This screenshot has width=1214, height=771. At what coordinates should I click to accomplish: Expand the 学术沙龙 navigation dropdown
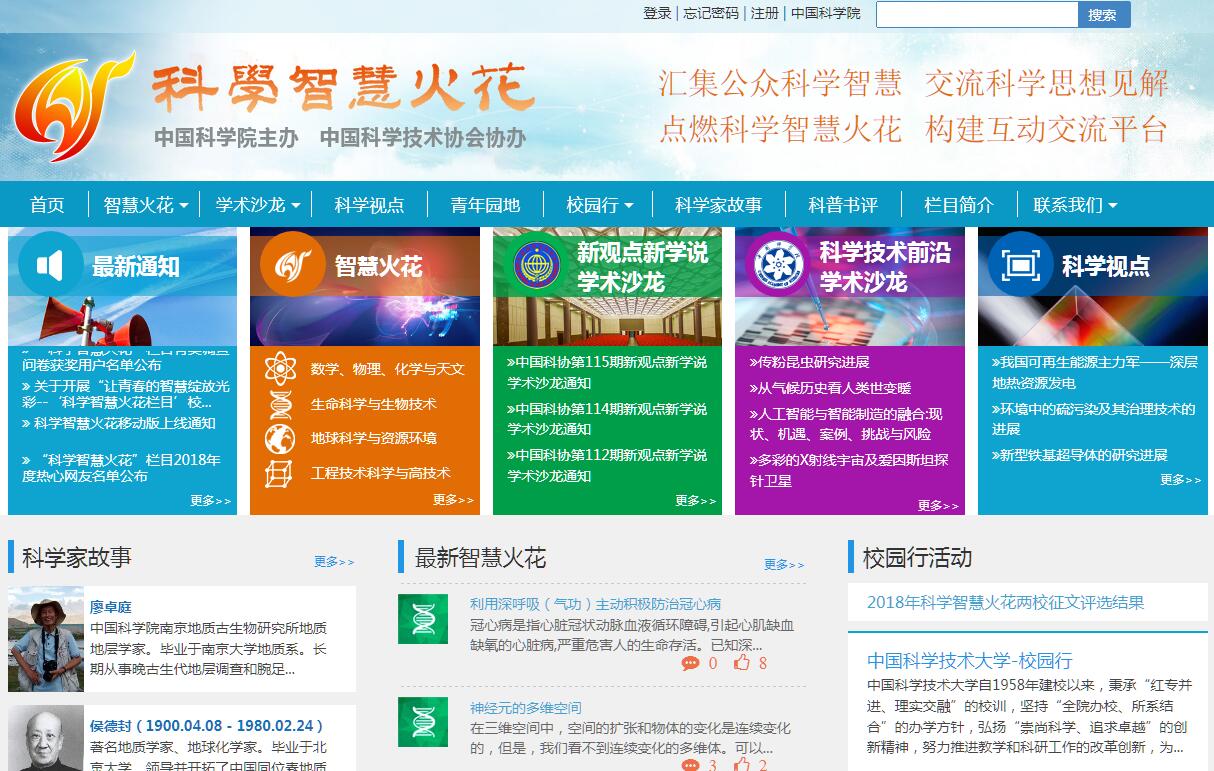[x=257, y=205]
